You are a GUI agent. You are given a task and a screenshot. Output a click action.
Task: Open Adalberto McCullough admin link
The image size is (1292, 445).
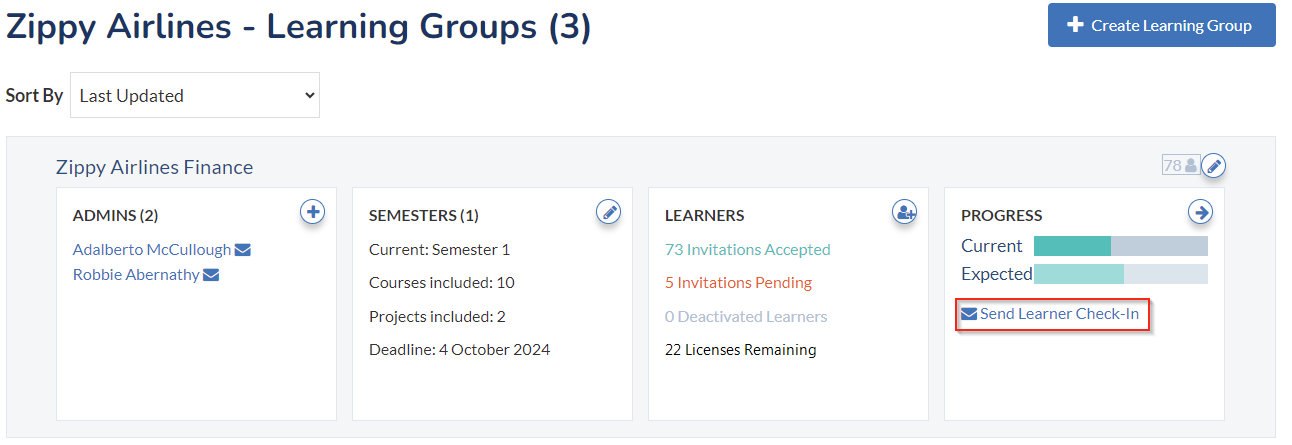coord(152,250)
